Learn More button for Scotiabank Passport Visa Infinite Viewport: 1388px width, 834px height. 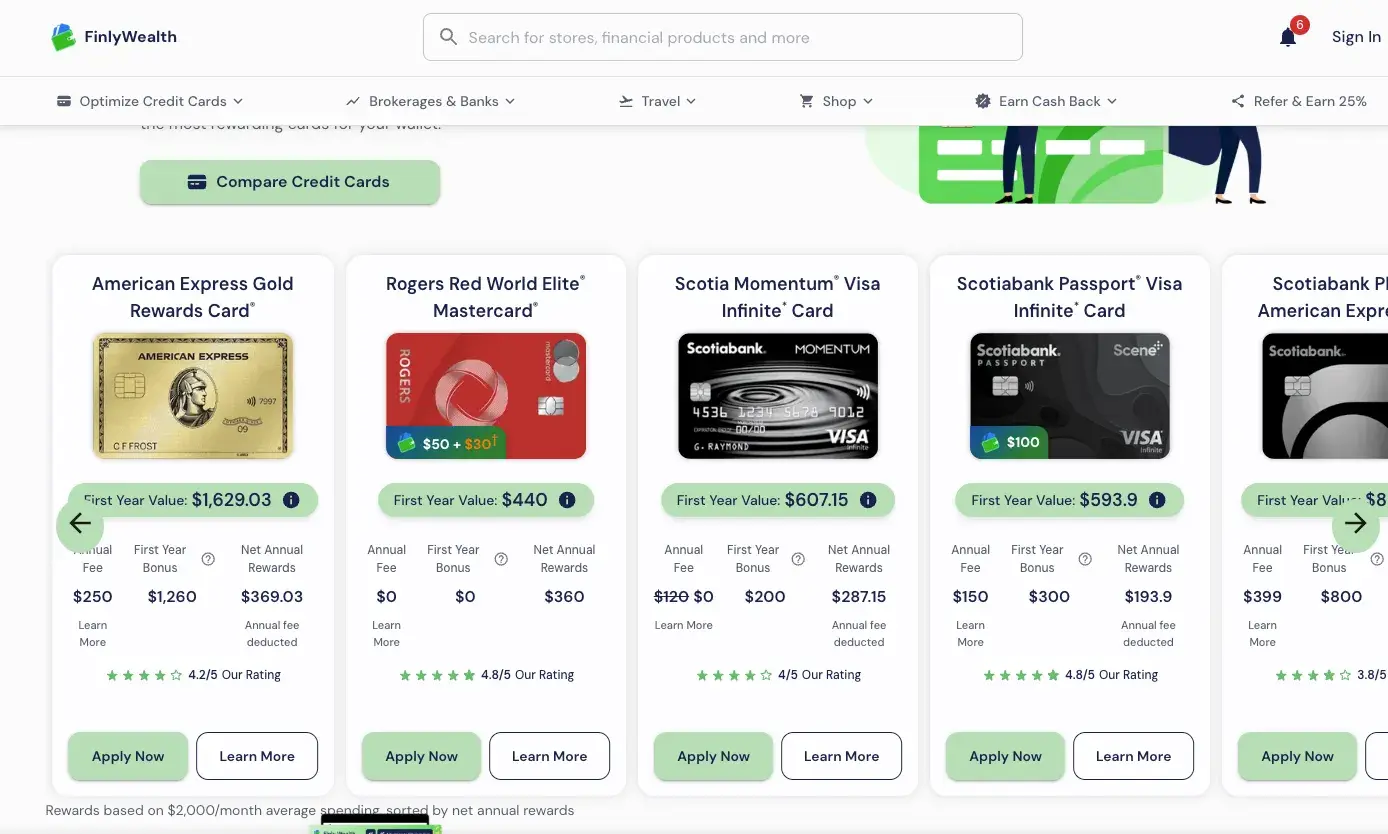(x=1133, y=756)
